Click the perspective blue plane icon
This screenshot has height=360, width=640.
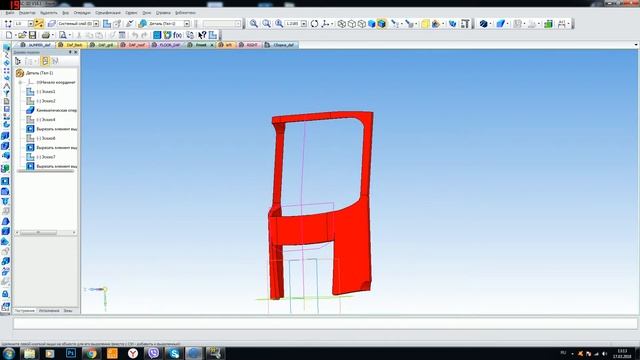pos(500,24)
